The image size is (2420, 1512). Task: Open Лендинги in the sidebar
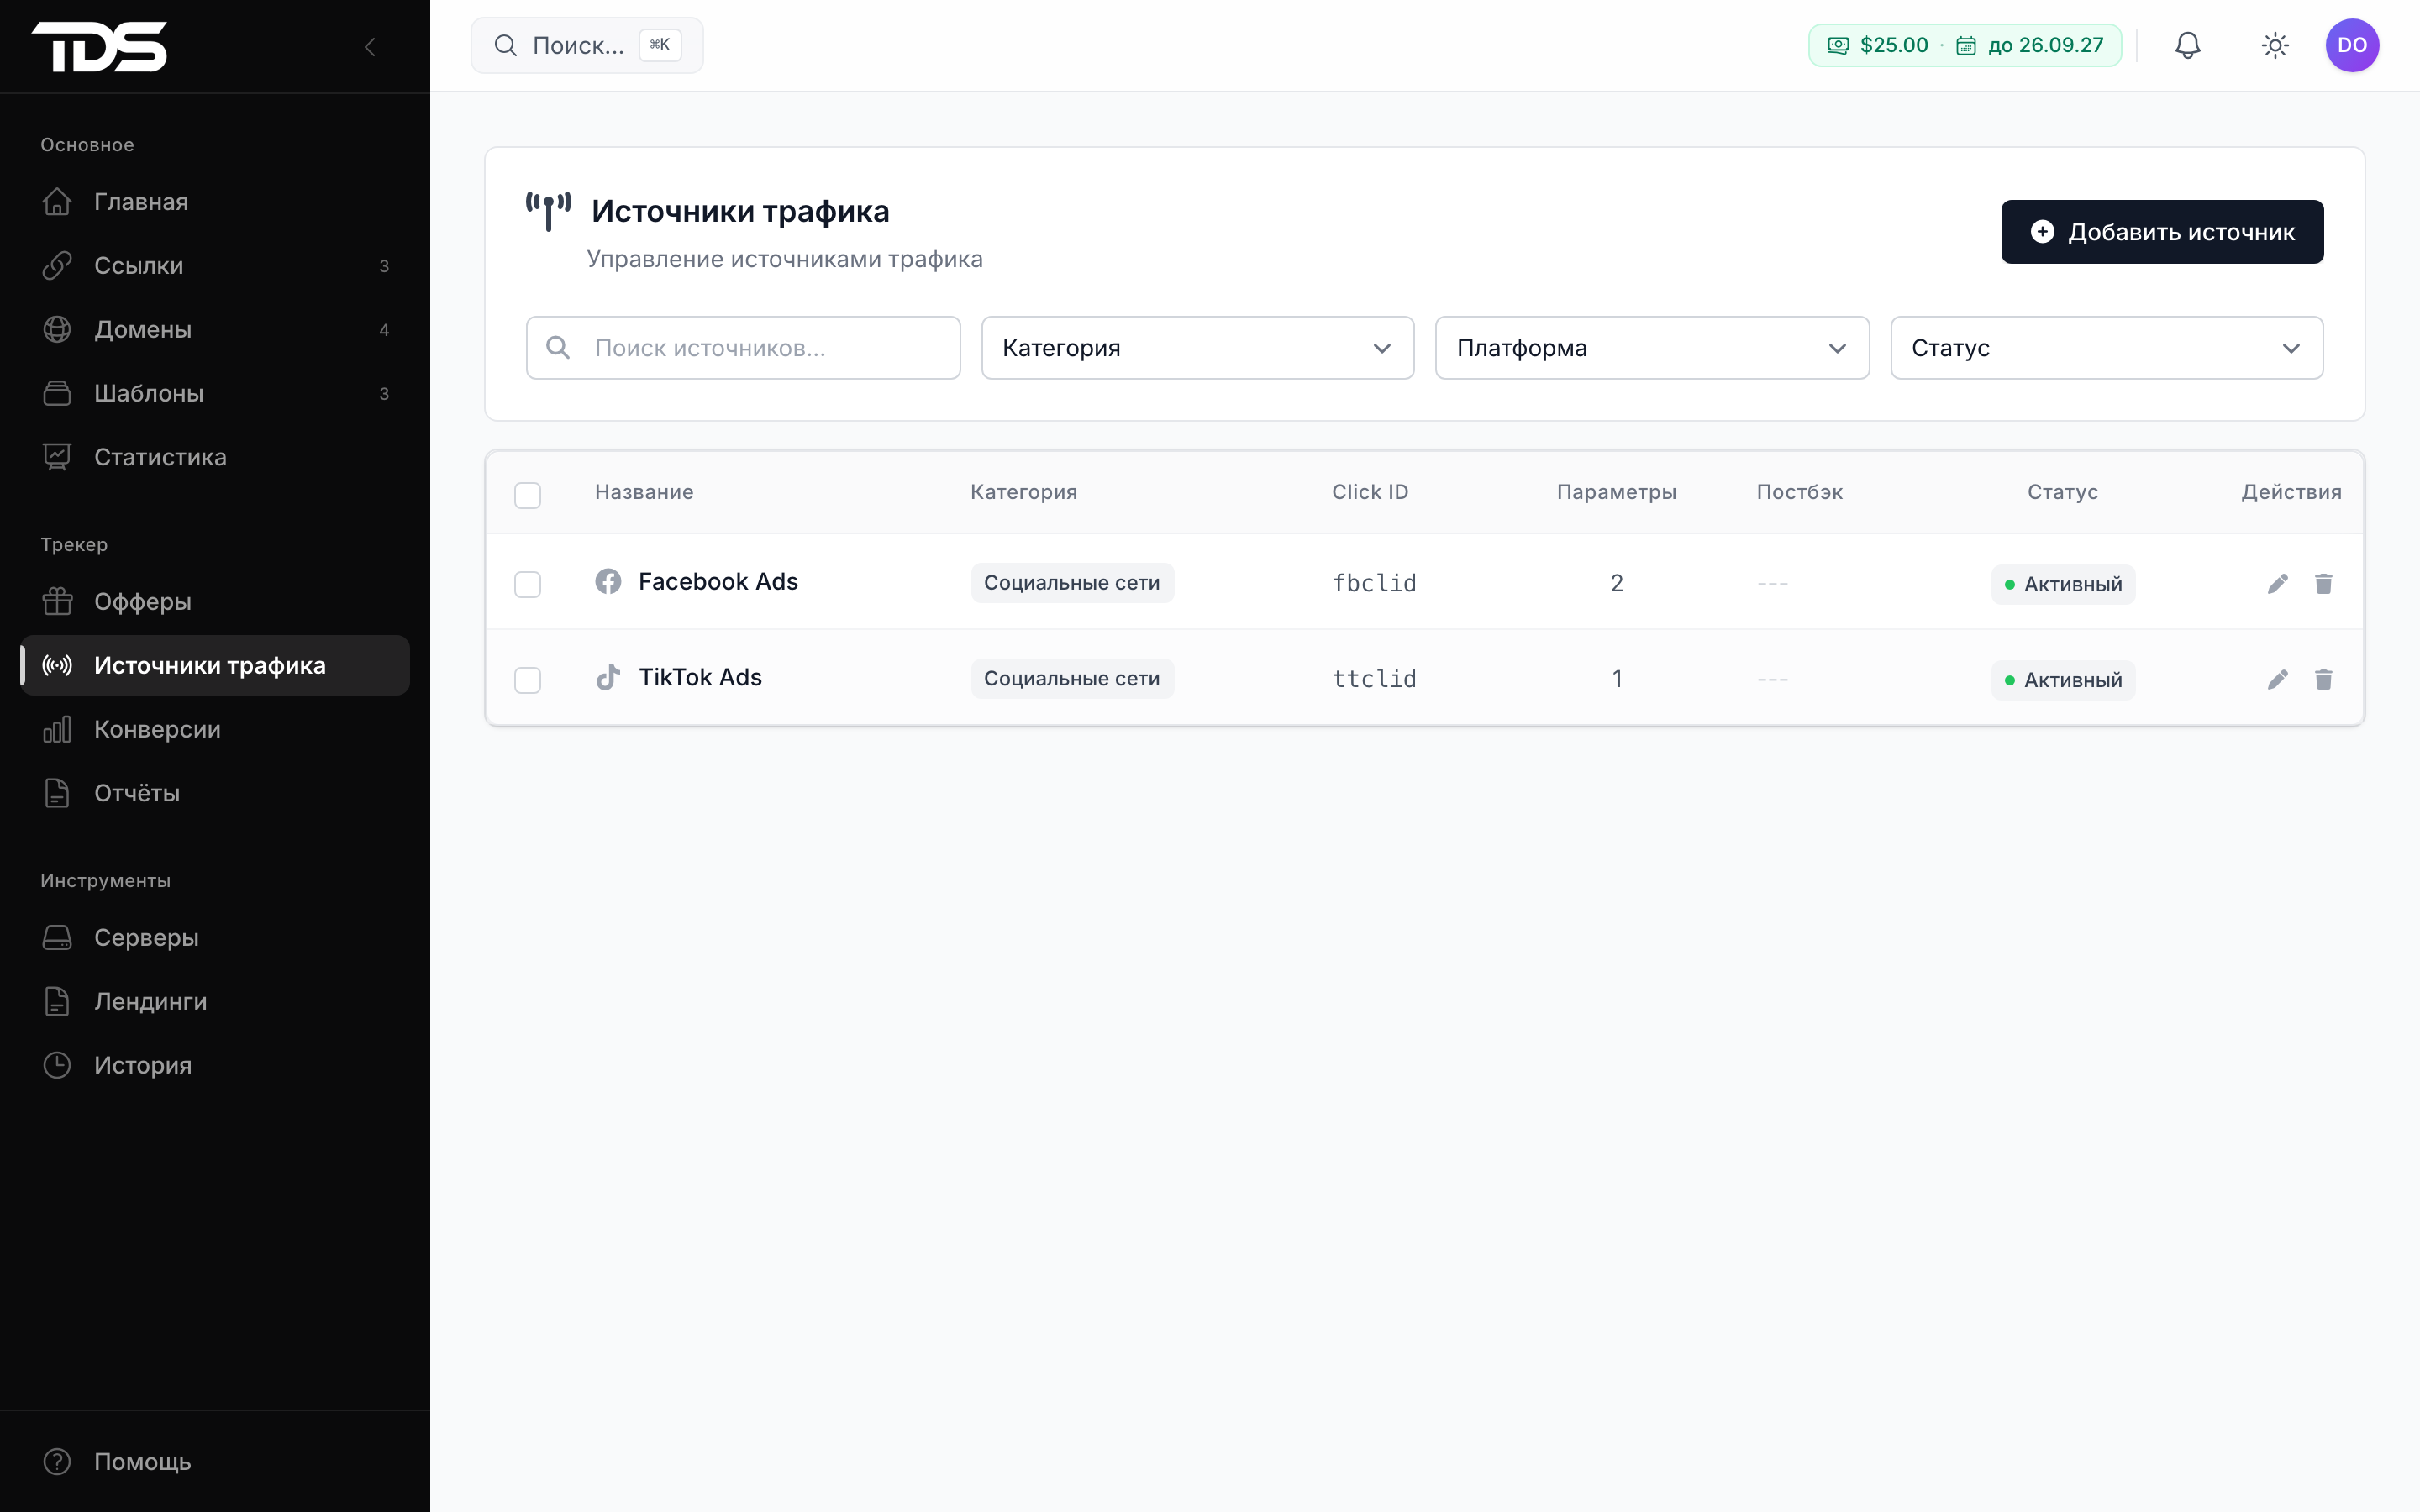pyautogui.click(x=215, y=1001)
